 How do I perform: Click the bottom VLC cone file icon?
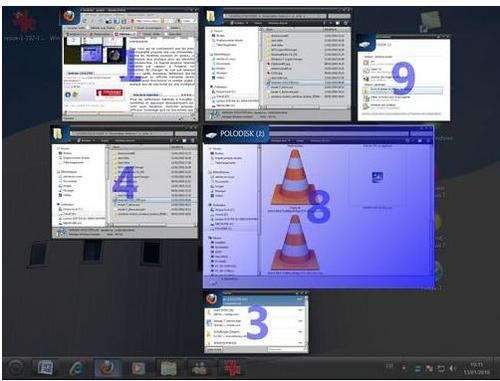tap(295, 242)
